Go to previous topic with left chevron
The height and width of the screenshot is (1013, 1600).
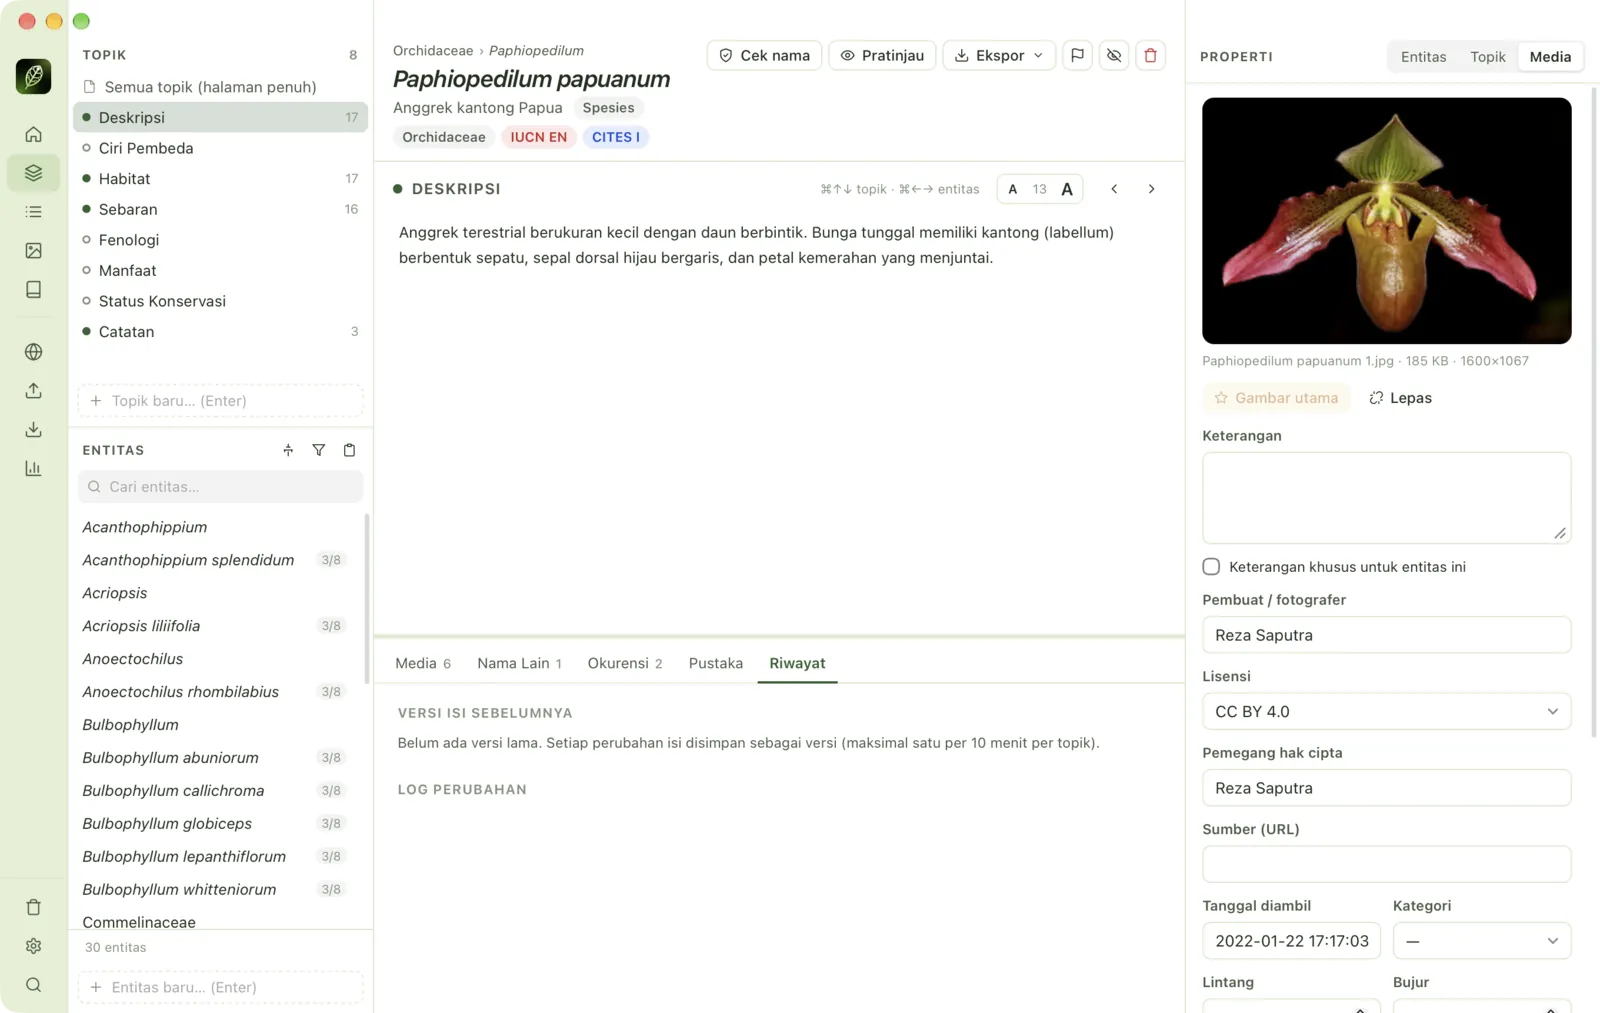pyautogui.click(x=1114, y=189)
